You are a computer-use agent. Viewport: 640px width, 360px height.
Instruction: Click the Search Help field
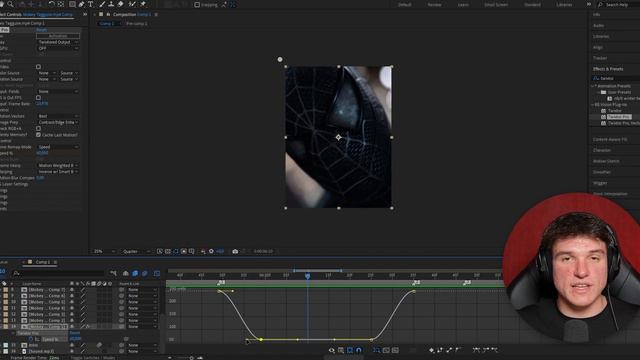[x=619, y=4]
